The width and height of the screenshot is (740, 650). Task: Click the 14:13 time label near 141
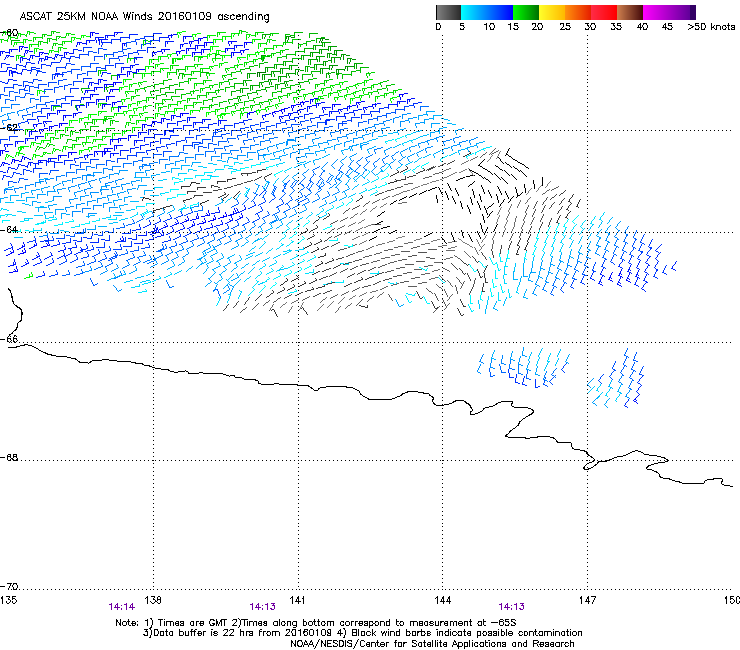click(262, 607)
